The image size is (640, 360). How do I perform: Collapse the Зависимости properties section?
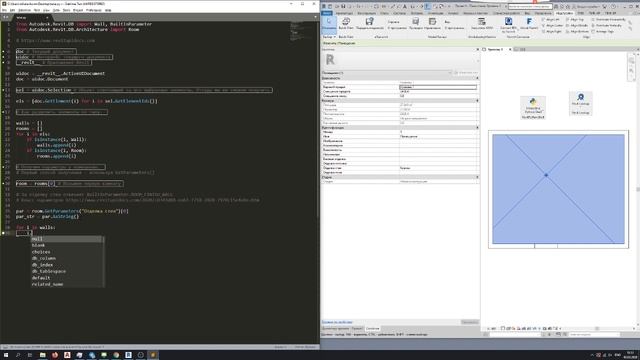477,78
